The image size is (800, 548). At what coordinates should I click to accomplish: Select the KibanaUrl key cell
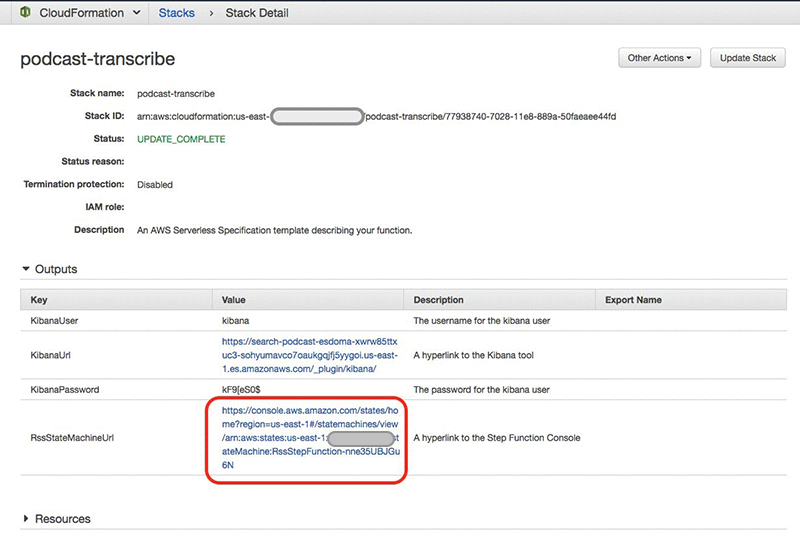tap(51, 355)
